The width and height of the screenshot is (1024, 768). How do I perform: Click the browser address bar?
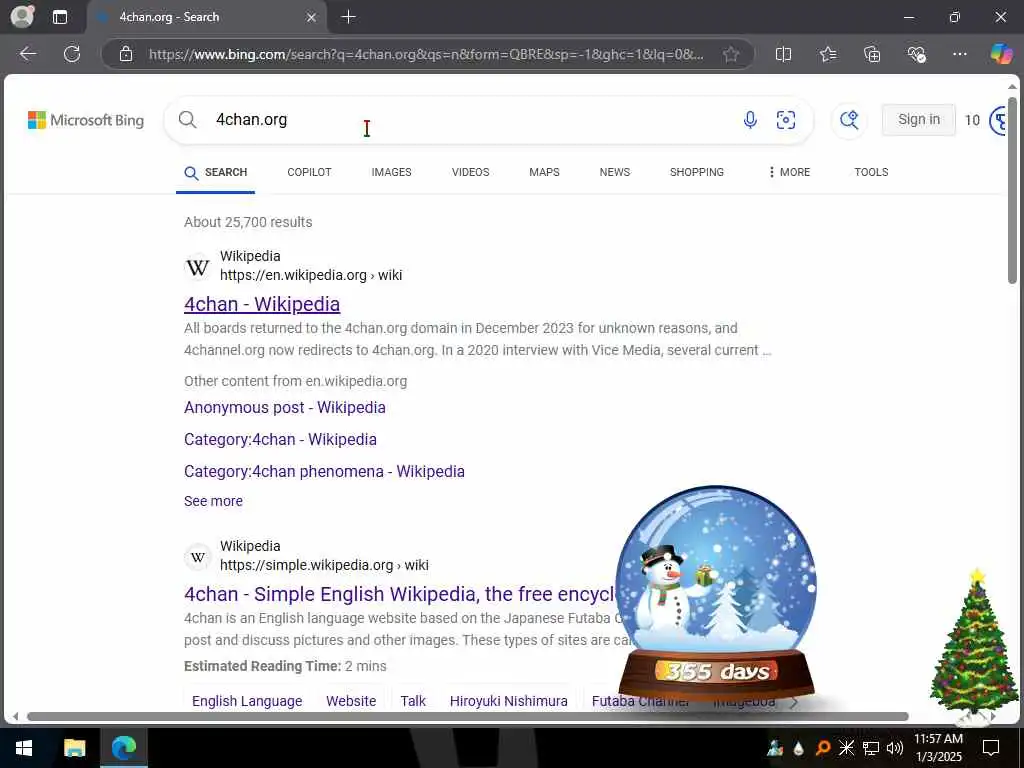425,54
